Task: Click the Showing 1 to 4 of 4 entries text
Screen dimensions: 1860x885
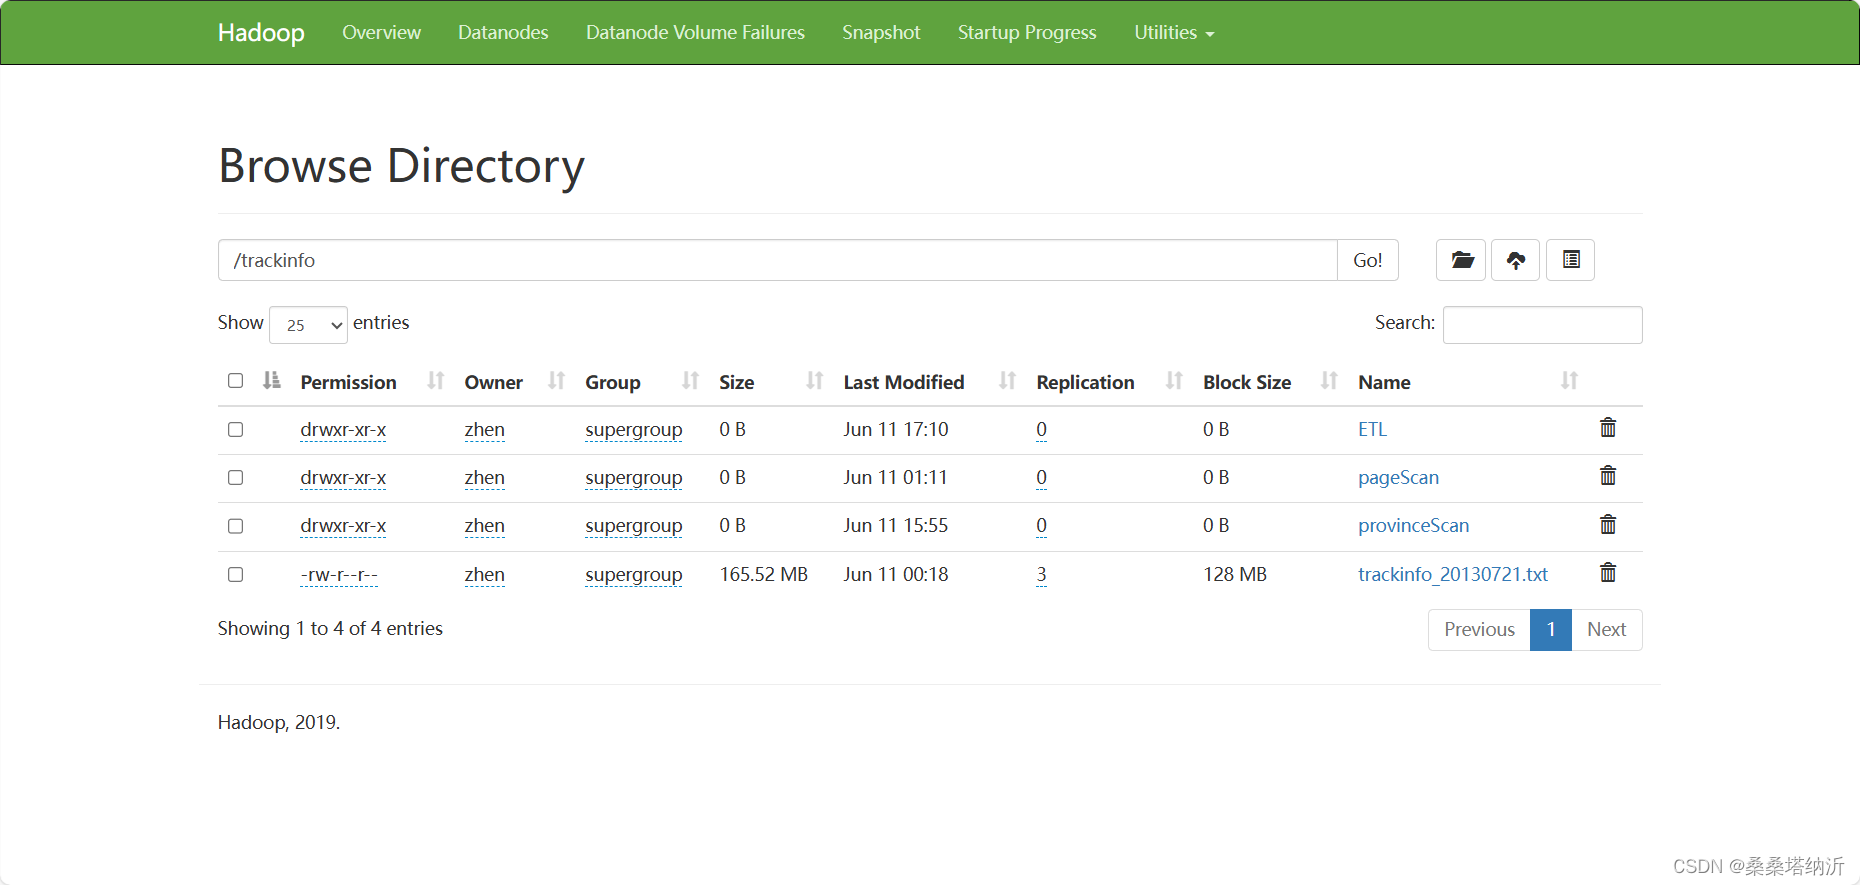Action: 330,628
